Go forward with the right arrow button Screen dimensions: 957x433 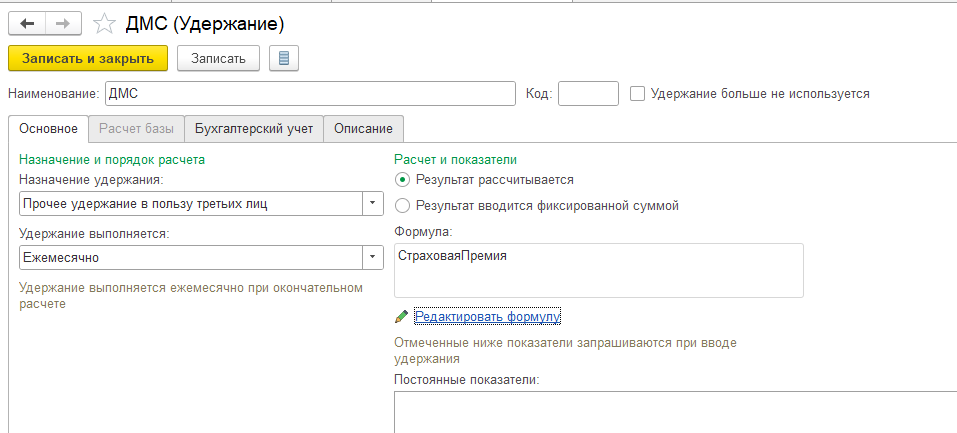pos(63,24)
